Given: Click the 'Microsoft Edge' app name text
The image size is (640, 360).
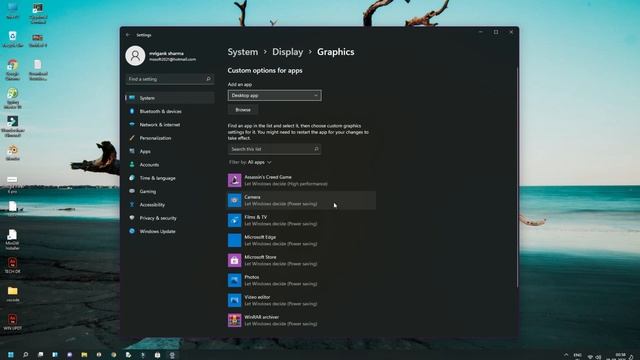Looking at the screenshot, I should 260,237.
